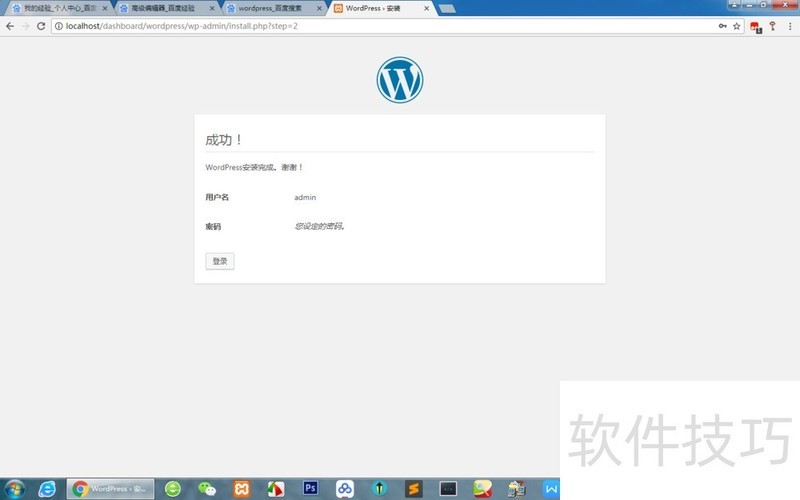Click the 成功！ heading
This screenshot has height=500, width=800.
(223, 139)
